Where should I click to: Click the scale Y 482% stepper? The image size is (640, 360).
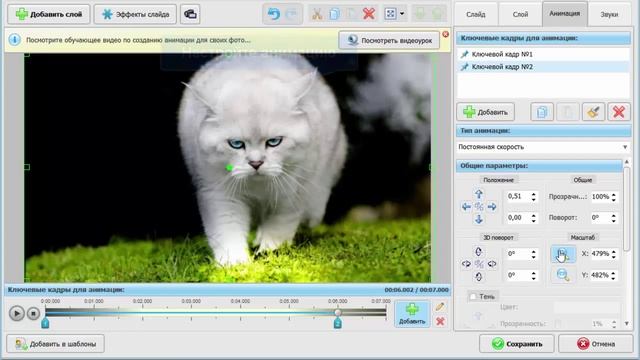tap(613, 275)
